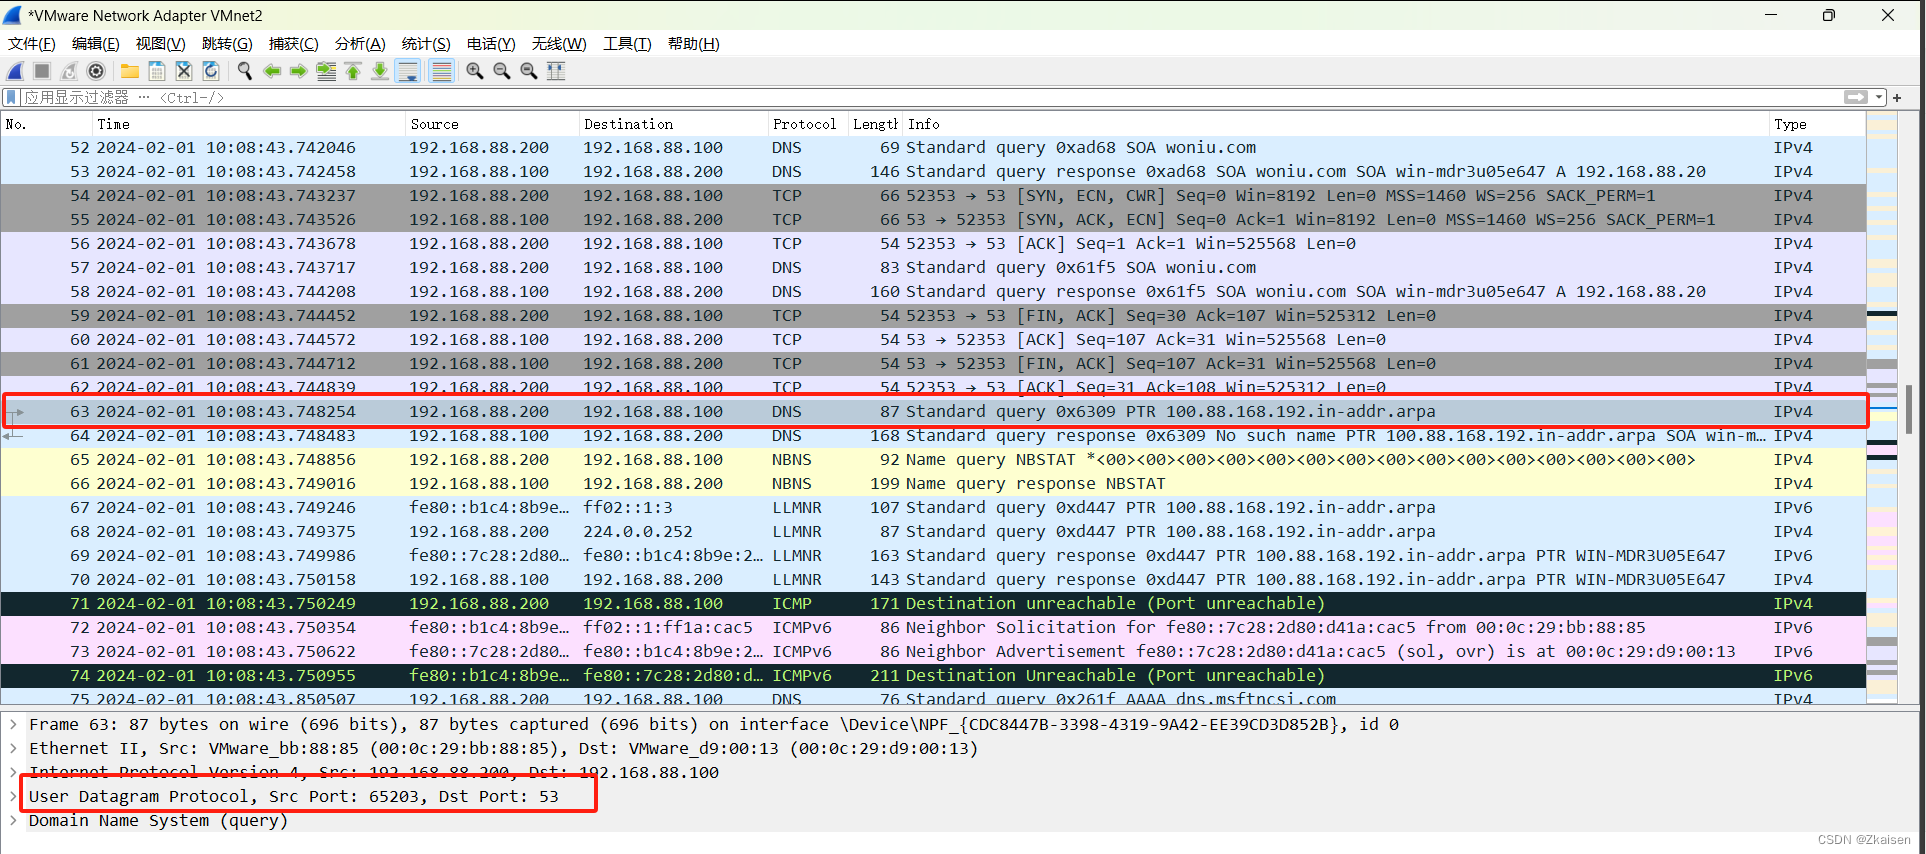
Task: Focus the display filter input field
Action: coord(930,97)
